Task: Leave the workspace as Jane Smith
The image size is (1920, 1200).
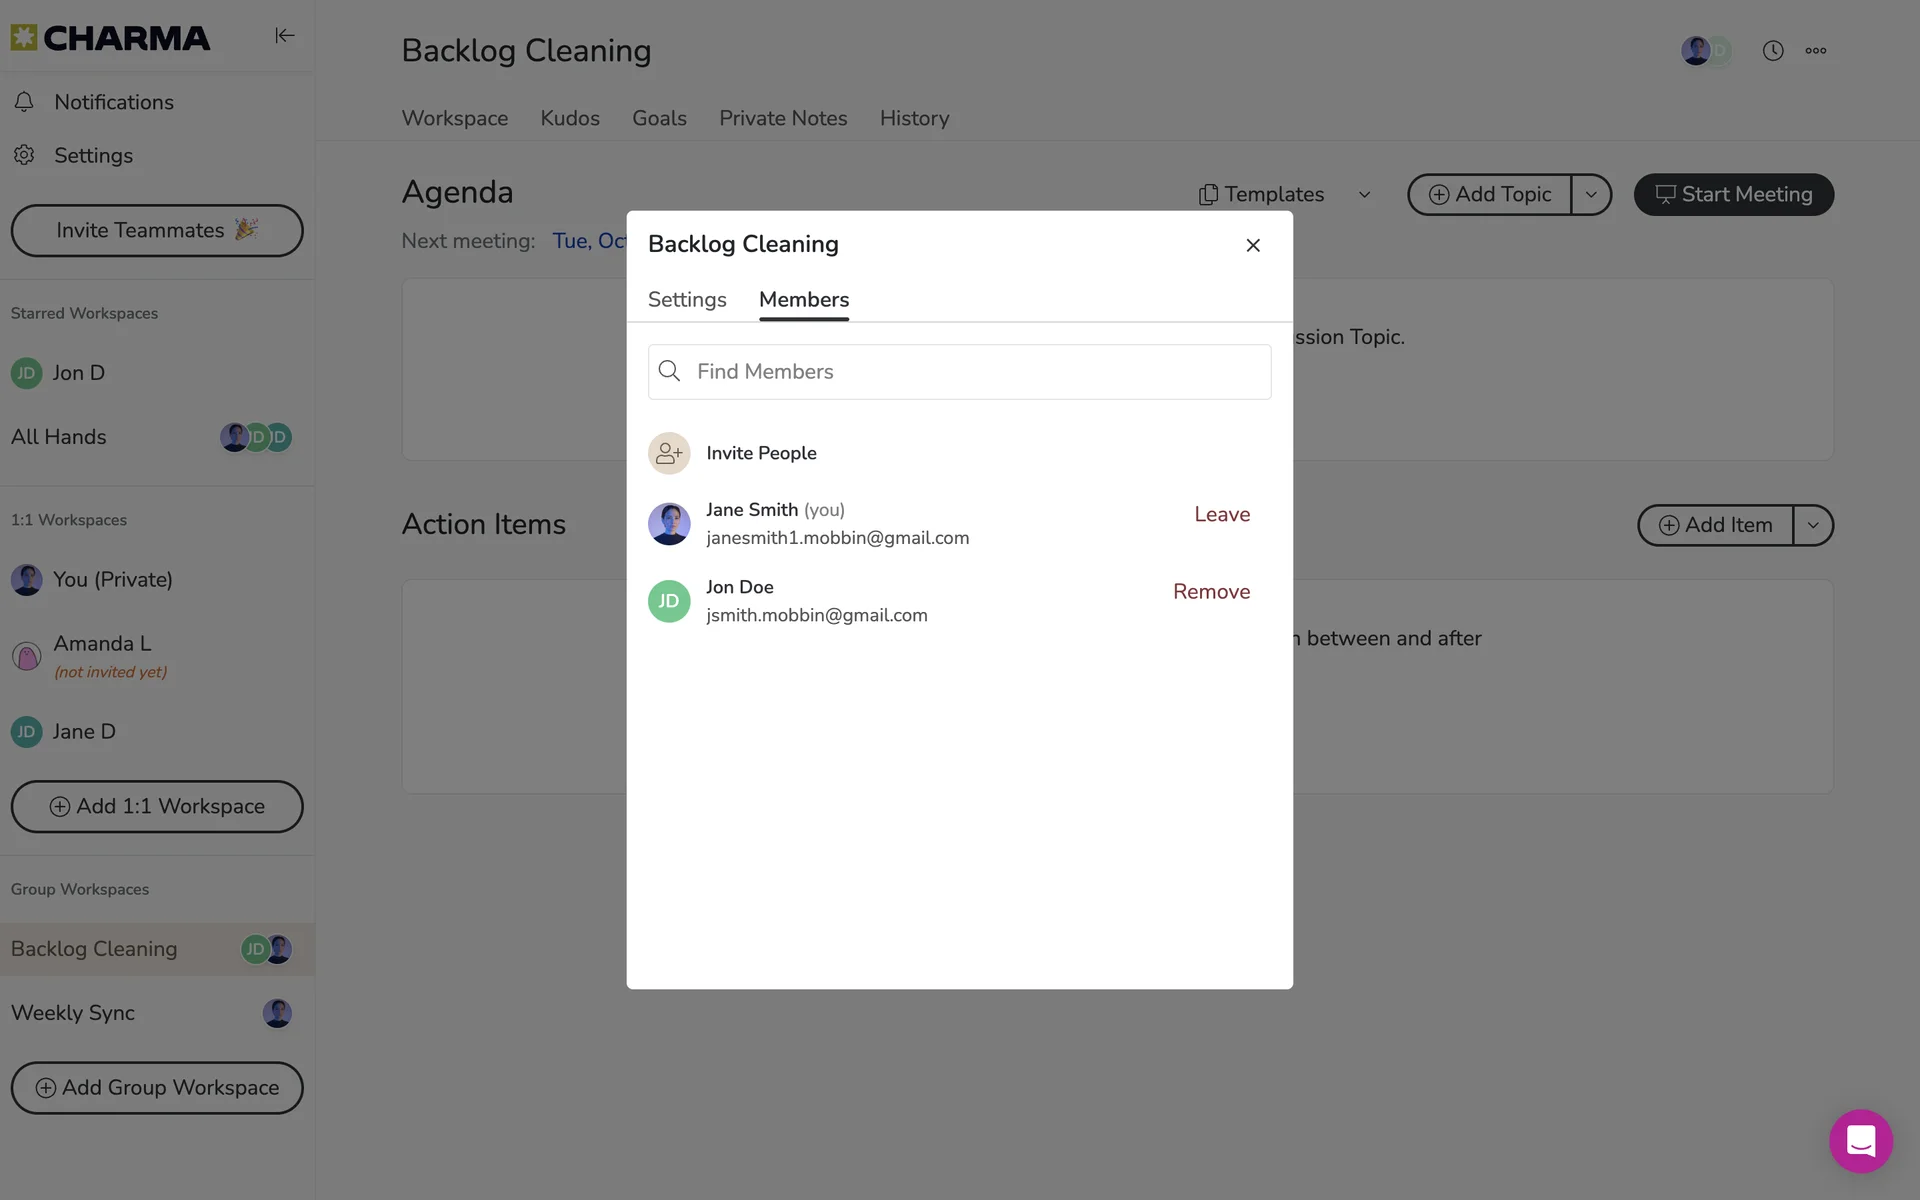Action: [1222, 514]
